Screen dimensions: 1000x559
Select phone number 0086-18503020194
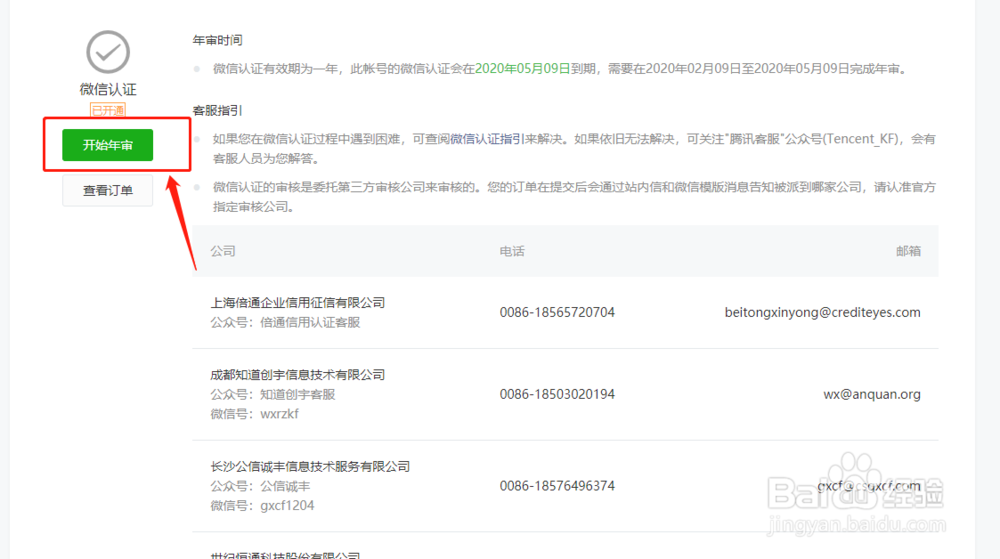pyautogui.click(x=557, y=394)
